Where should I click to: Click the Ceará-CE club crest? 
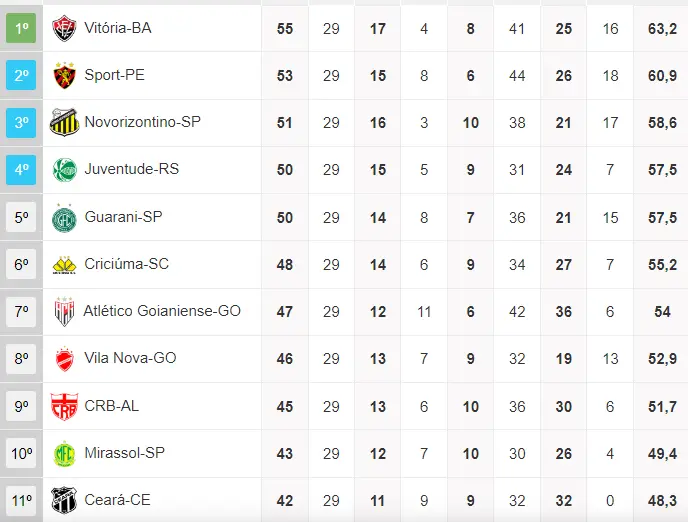65,500
